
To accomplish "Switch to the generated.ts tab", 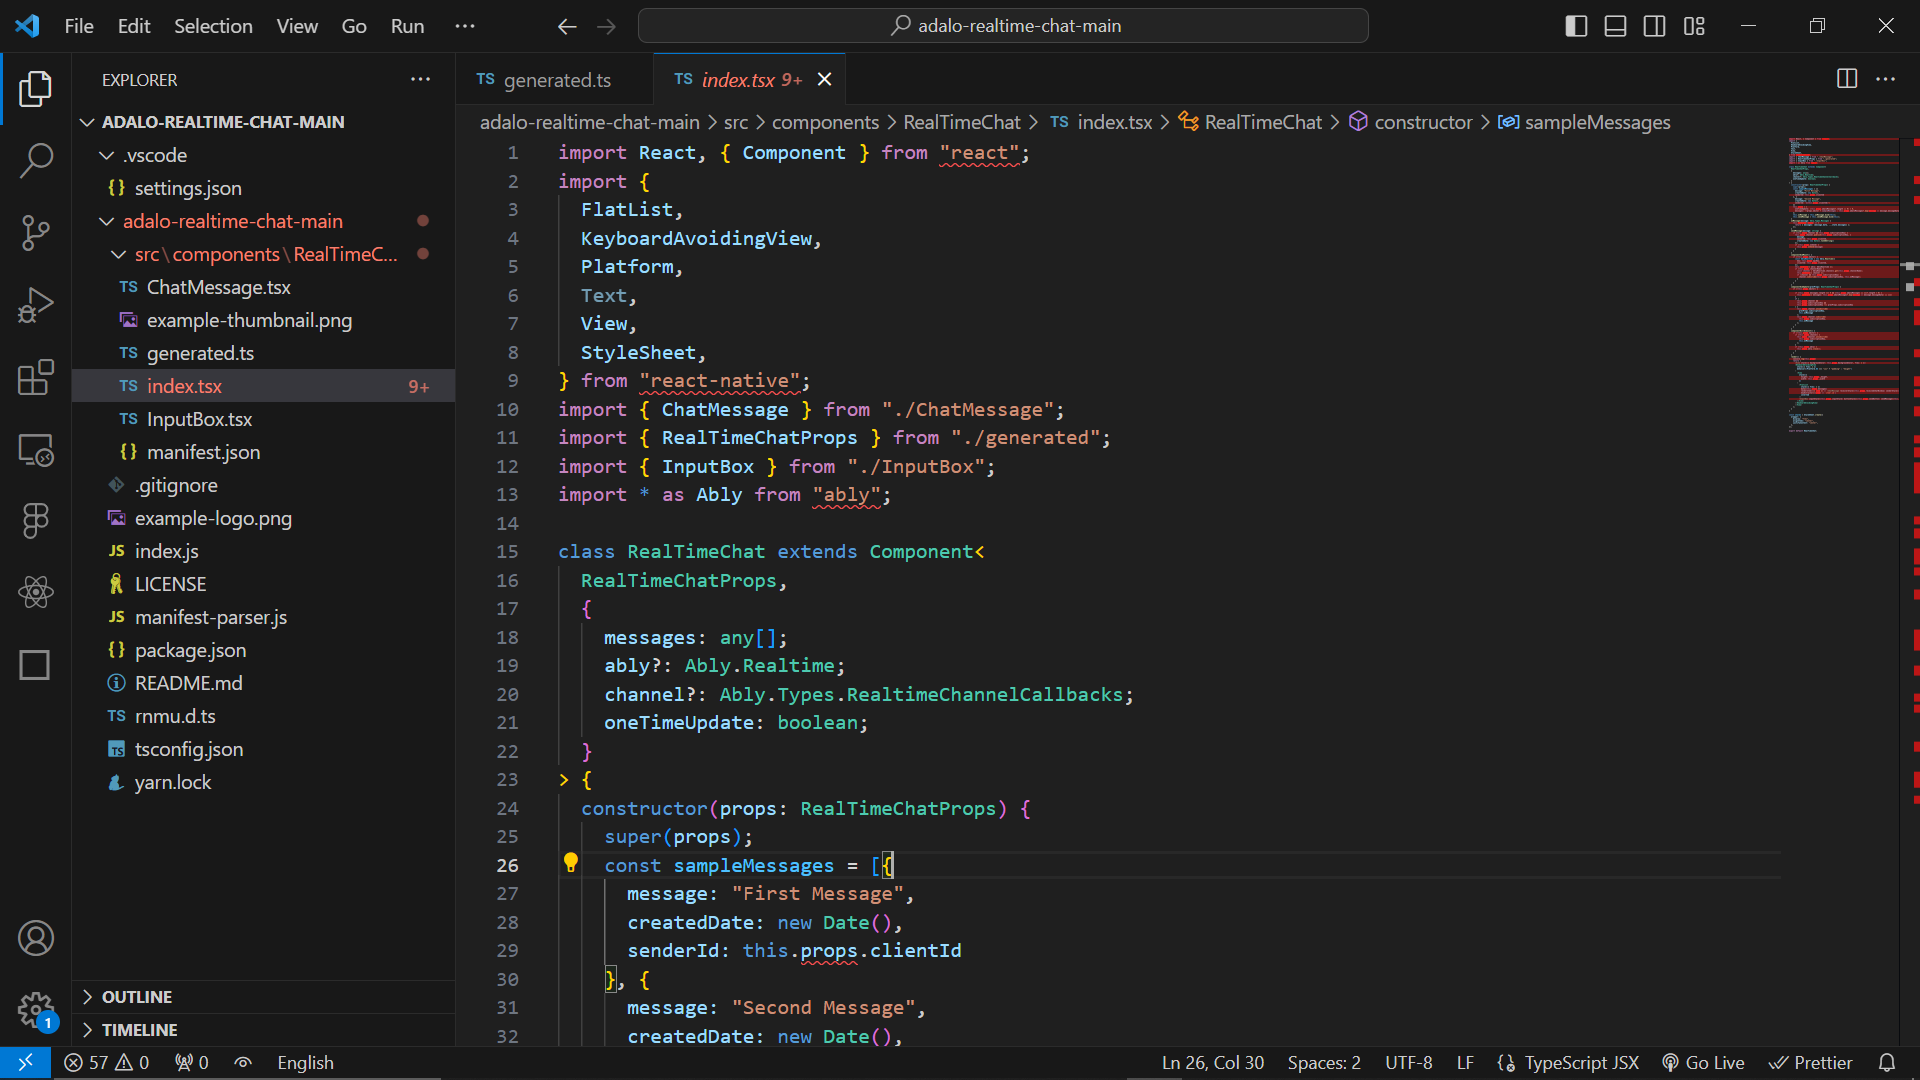I will pyautogui.click(x=556, y=80).
